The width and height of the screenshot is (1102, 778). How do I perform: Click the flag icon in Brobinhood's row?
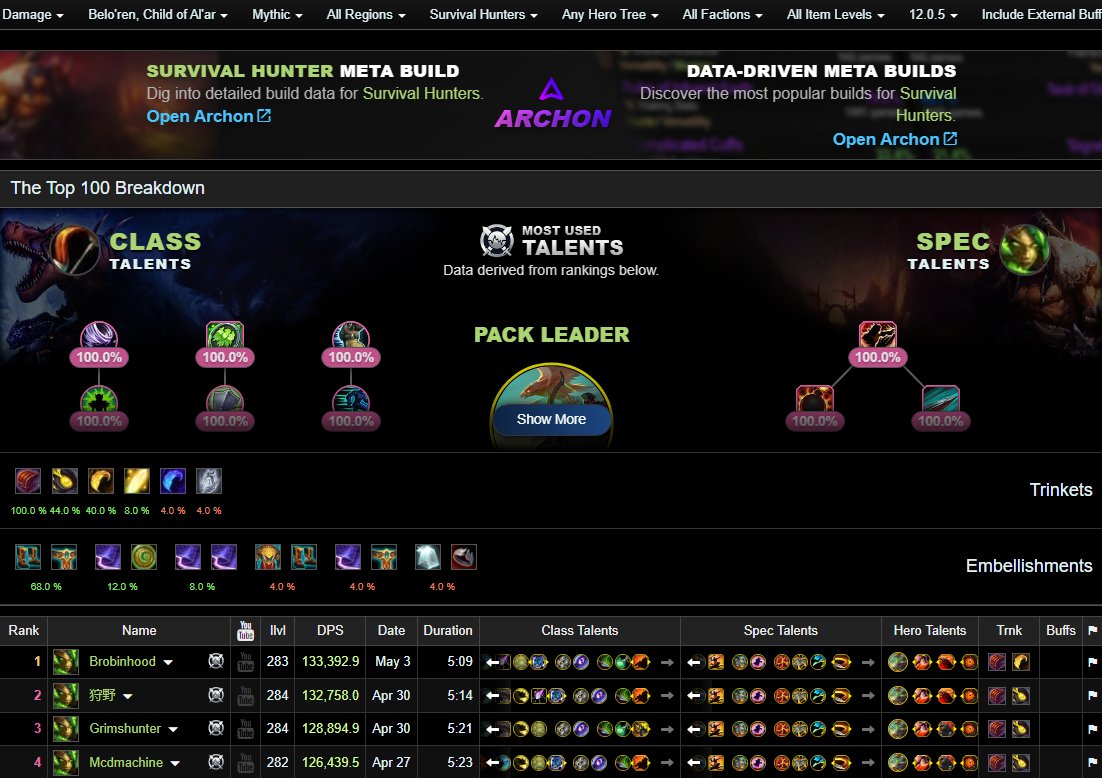click(x=1092, y=662)
